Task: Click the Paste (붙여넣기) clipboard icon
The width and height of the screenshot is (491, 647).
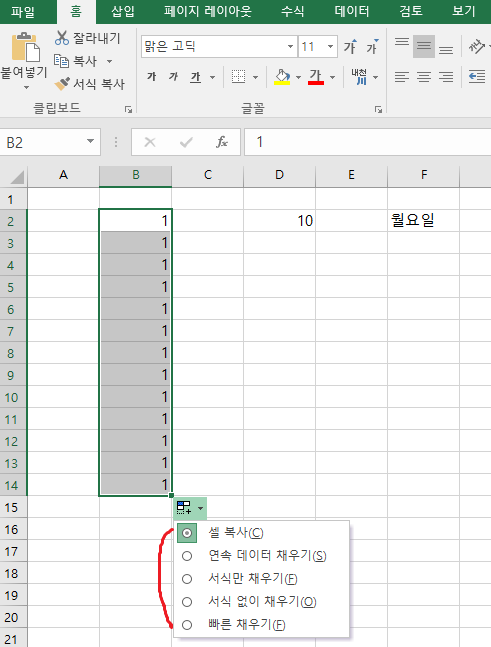Action: click(26, 47)
